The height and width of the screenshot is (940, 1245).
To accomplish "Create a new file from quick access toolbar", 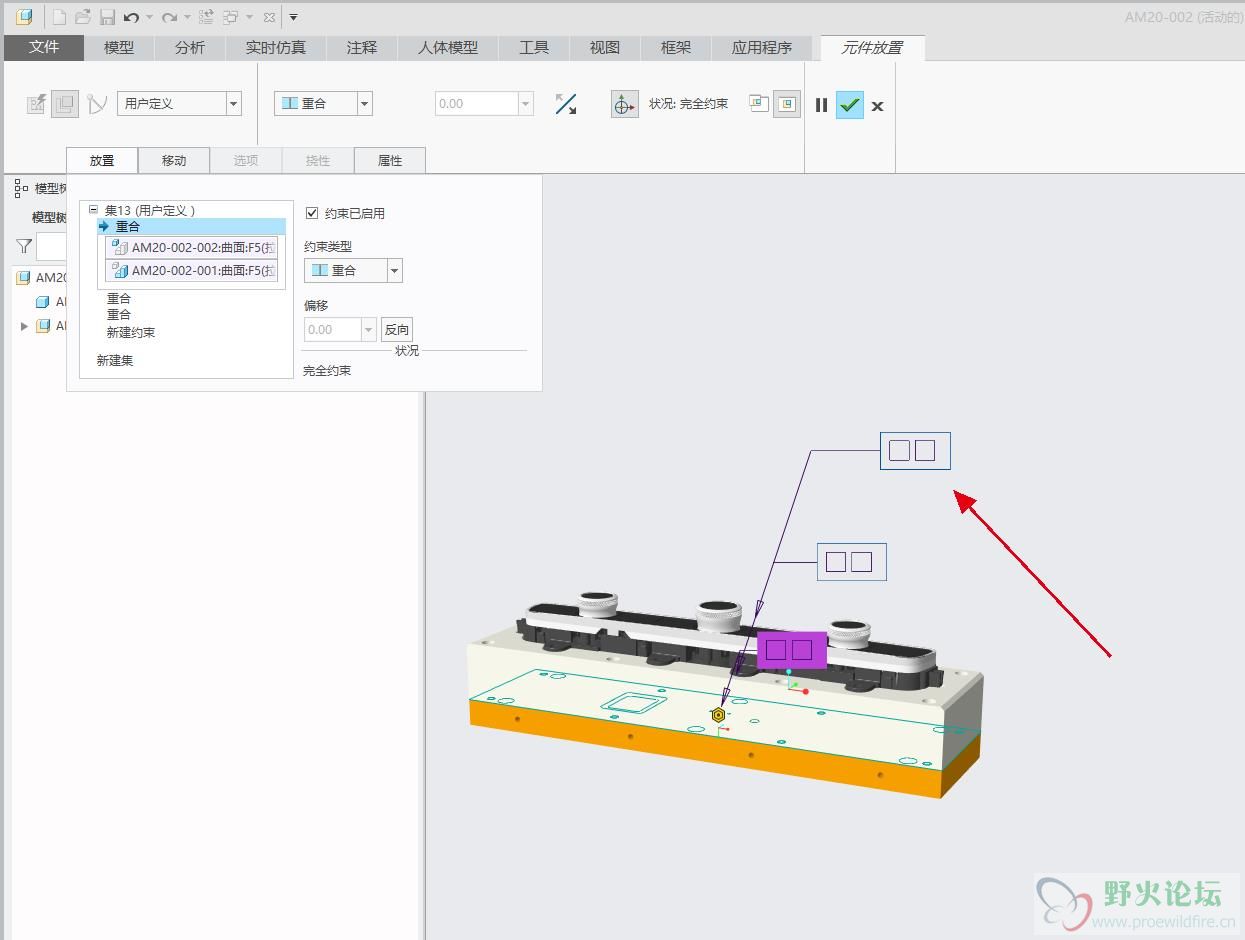I will [60, 17].
